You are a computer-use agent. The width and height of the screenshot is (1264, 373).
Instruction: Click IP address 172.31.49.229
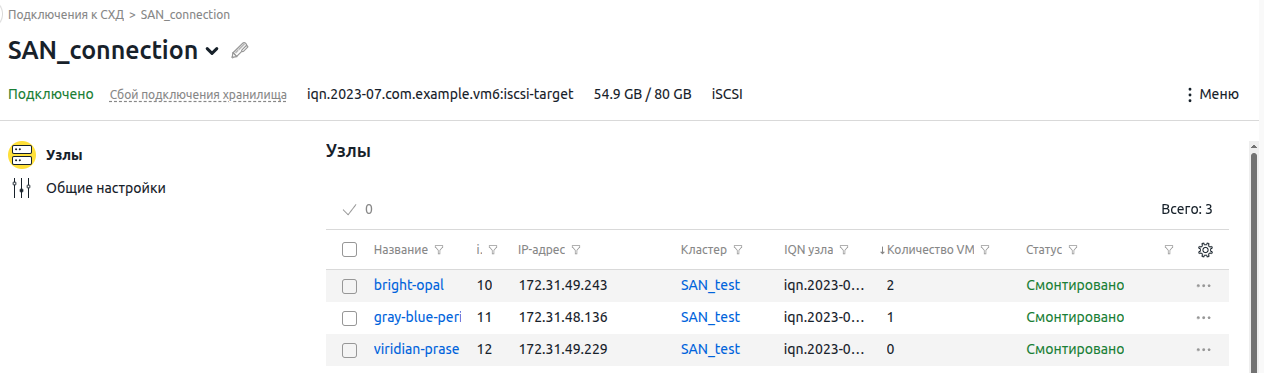pos(563,349)
